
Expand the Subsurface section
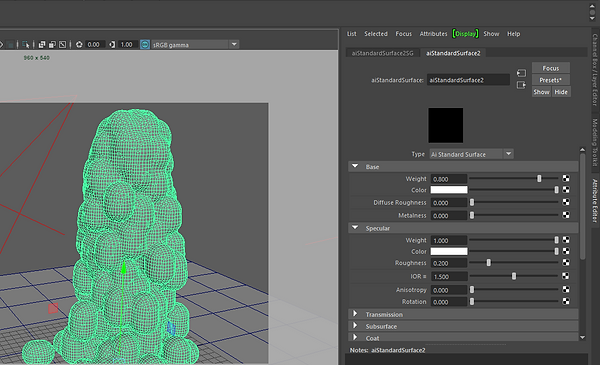355,326
